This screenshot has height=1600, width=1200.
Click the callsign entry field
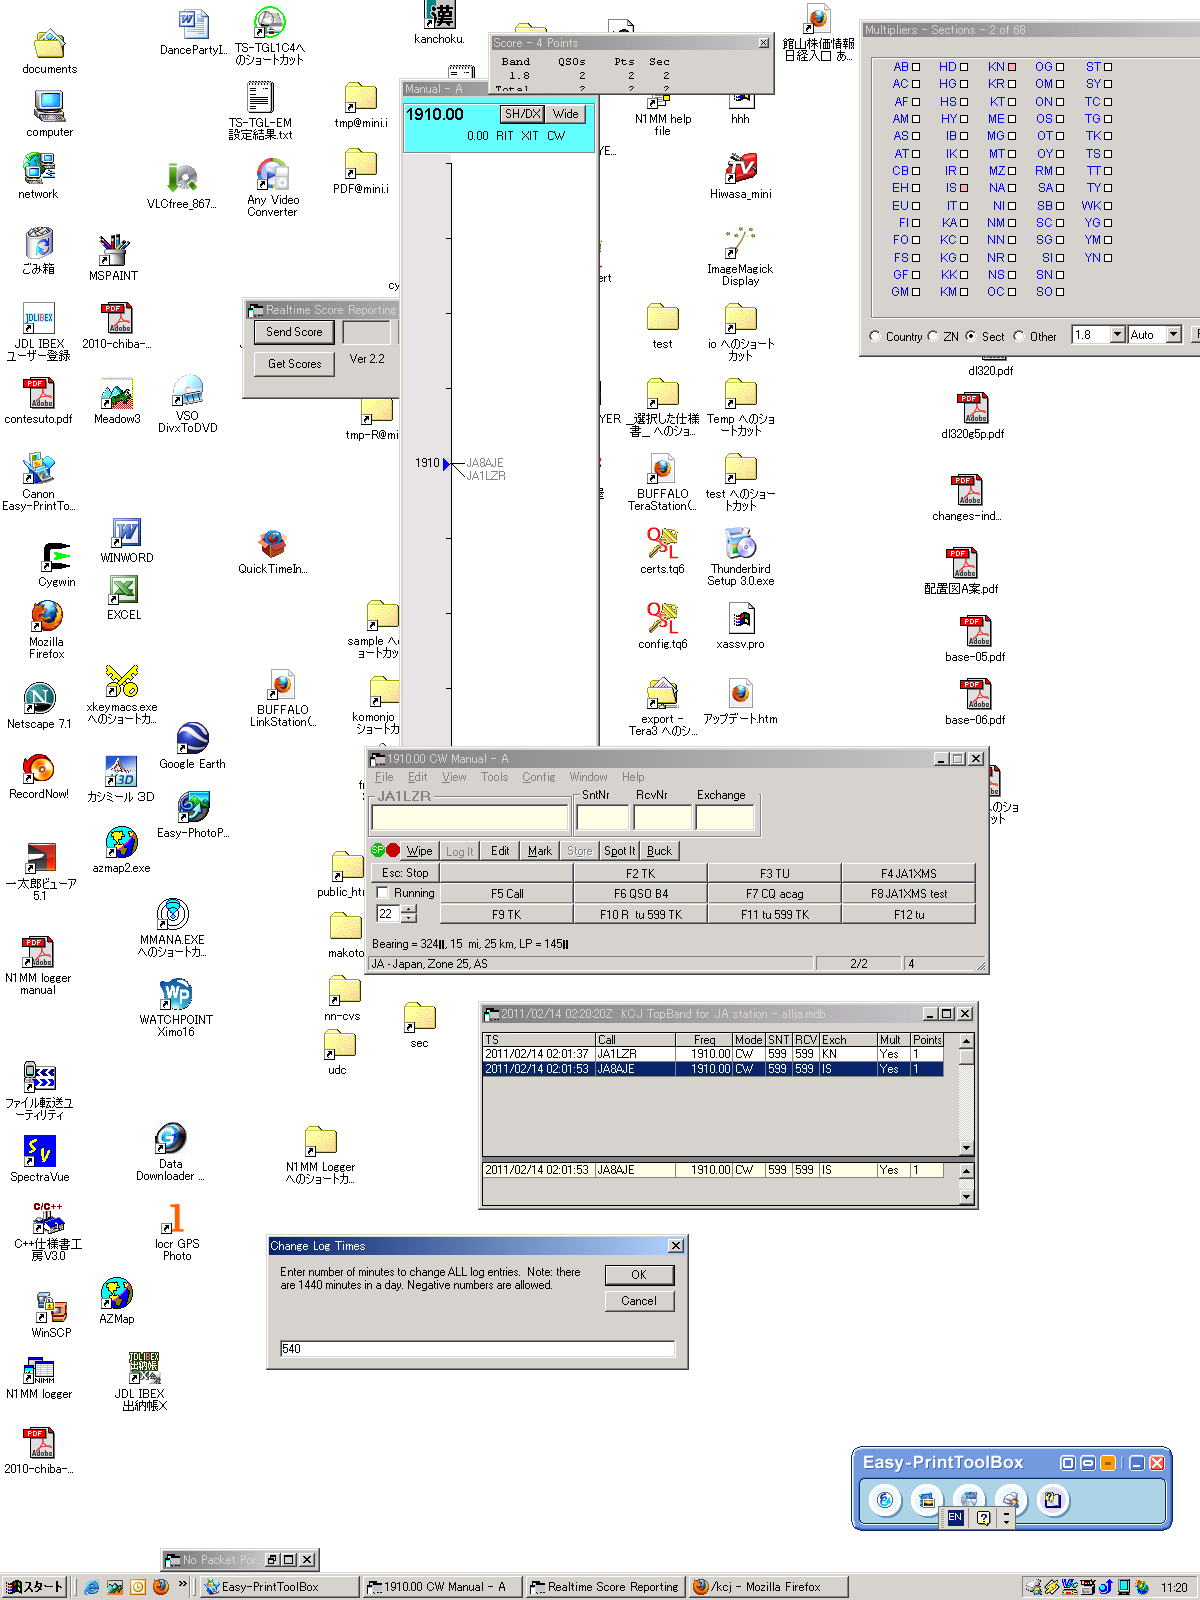pos(470,818)
